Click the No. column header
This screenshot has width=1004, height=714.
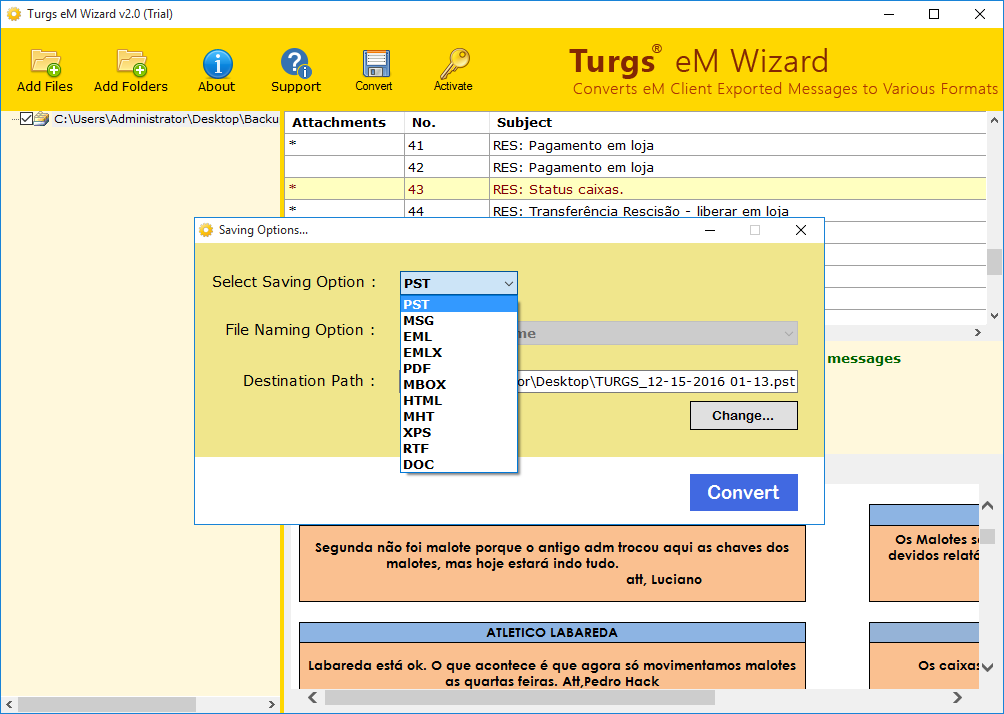click(447, 122)
